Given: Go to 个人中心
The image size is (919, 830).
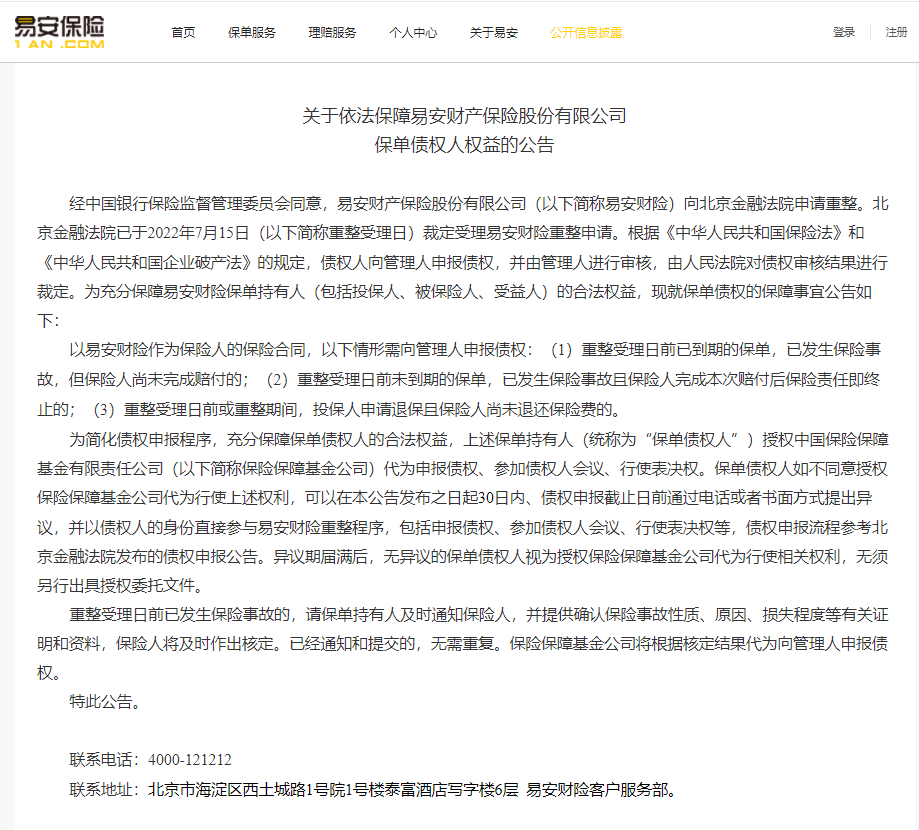Looking at the screenshot, I should (x=413, y=32).
